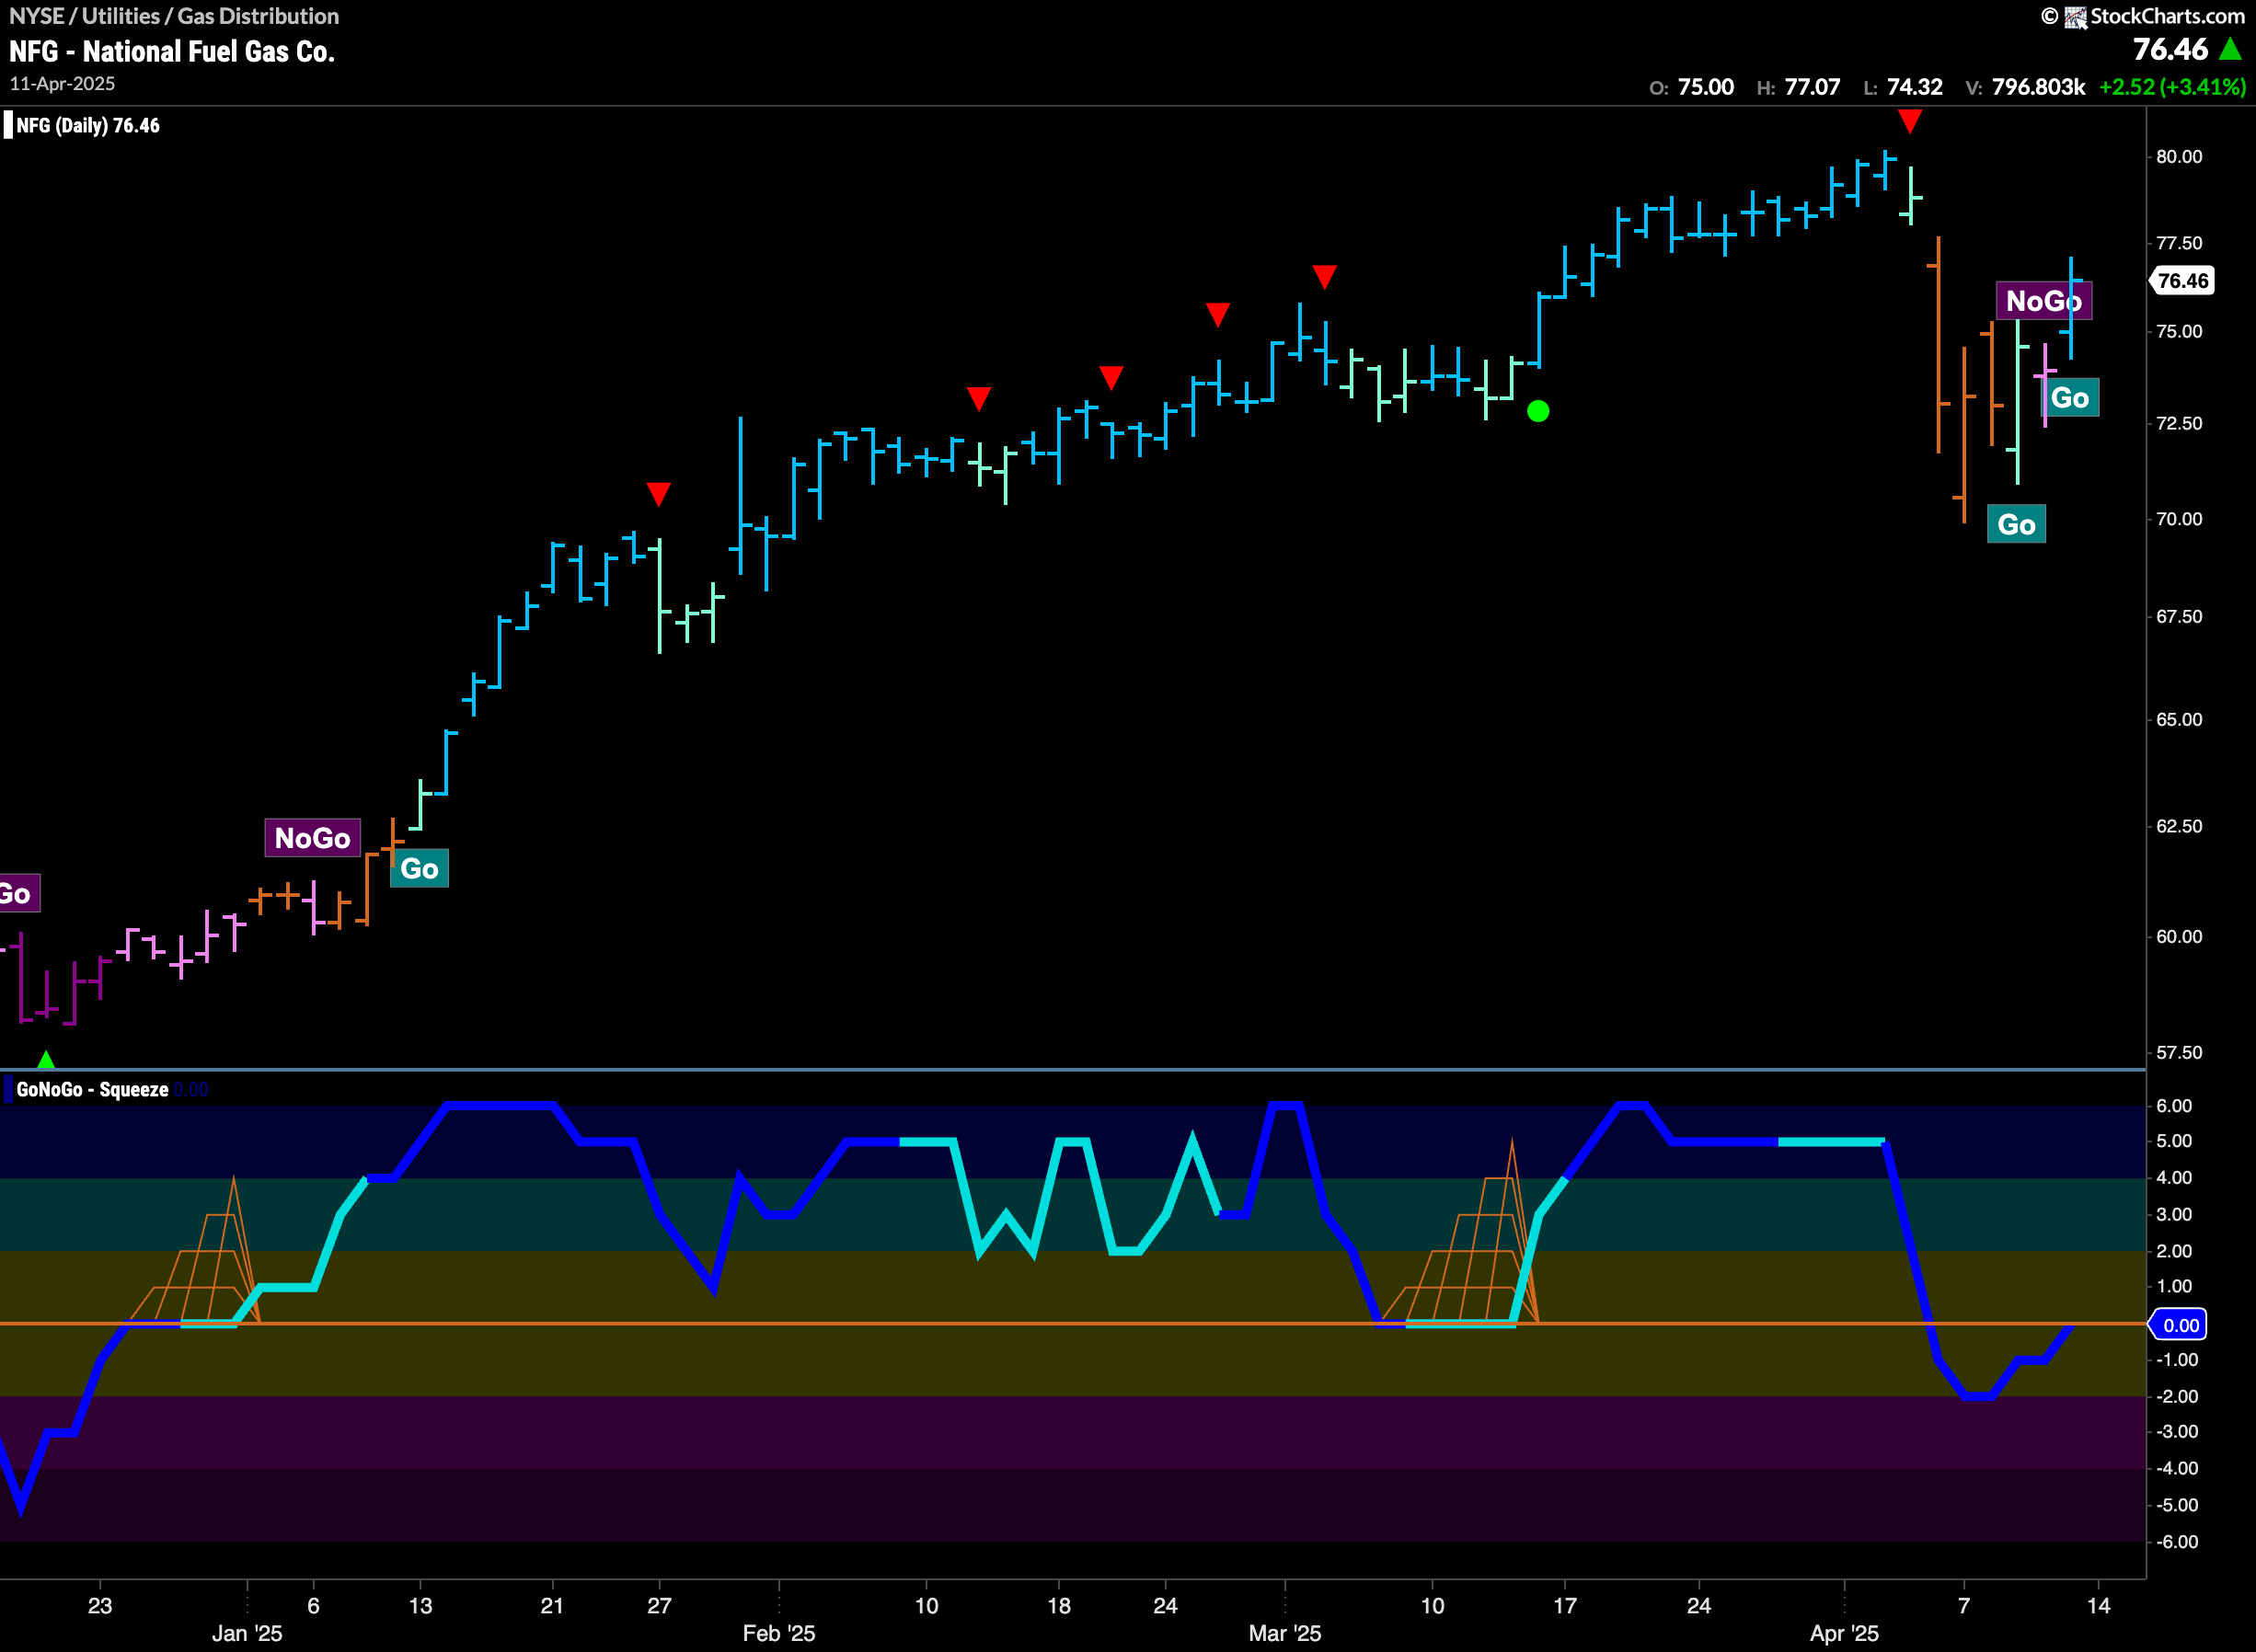Viewport: 2256px width, 1652px height.
Task: Click the green up-arrow beside price 76.46
Action: [2229, 49]
